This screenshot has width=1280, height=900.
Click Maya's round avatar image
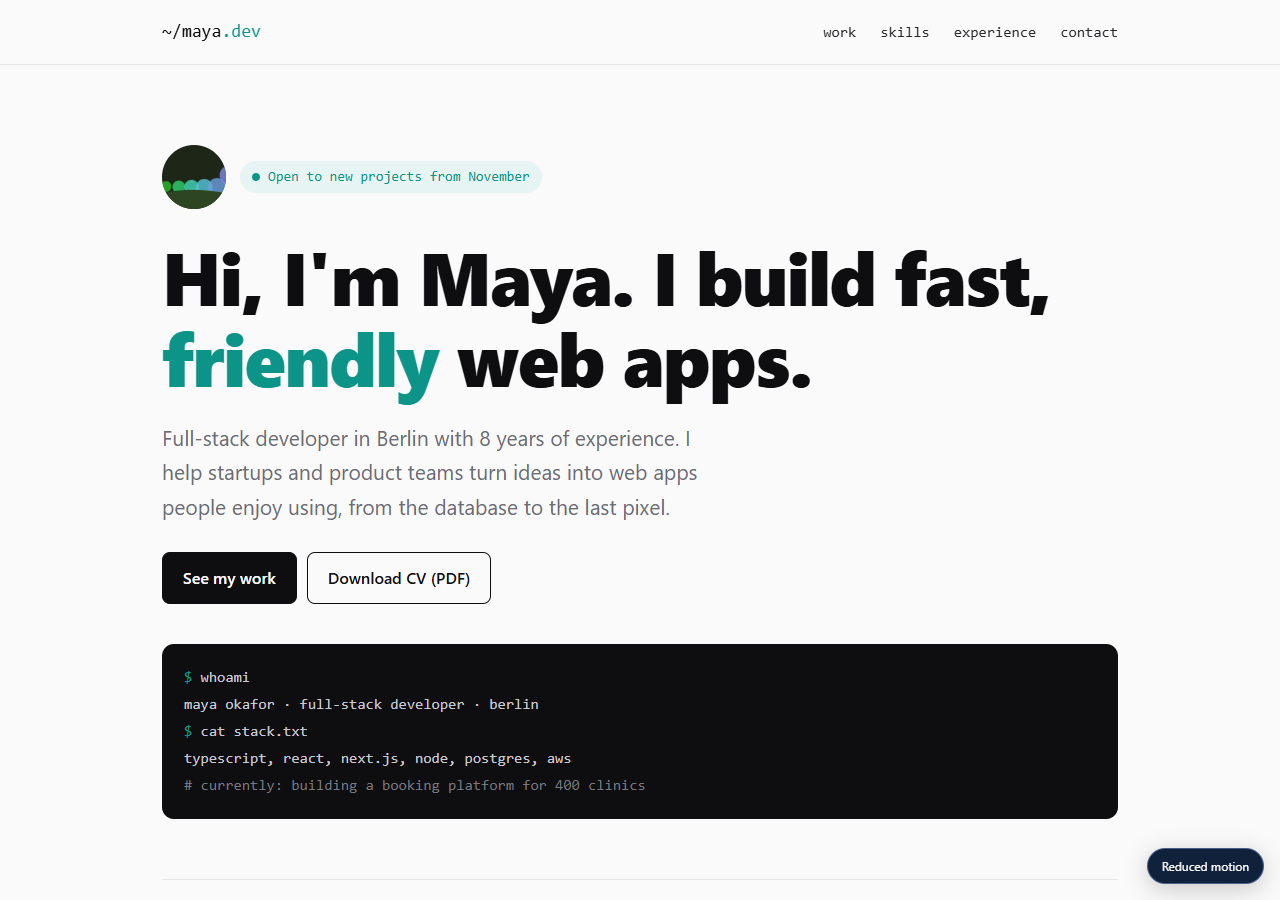pyautogui.click(x=194, y=177)
